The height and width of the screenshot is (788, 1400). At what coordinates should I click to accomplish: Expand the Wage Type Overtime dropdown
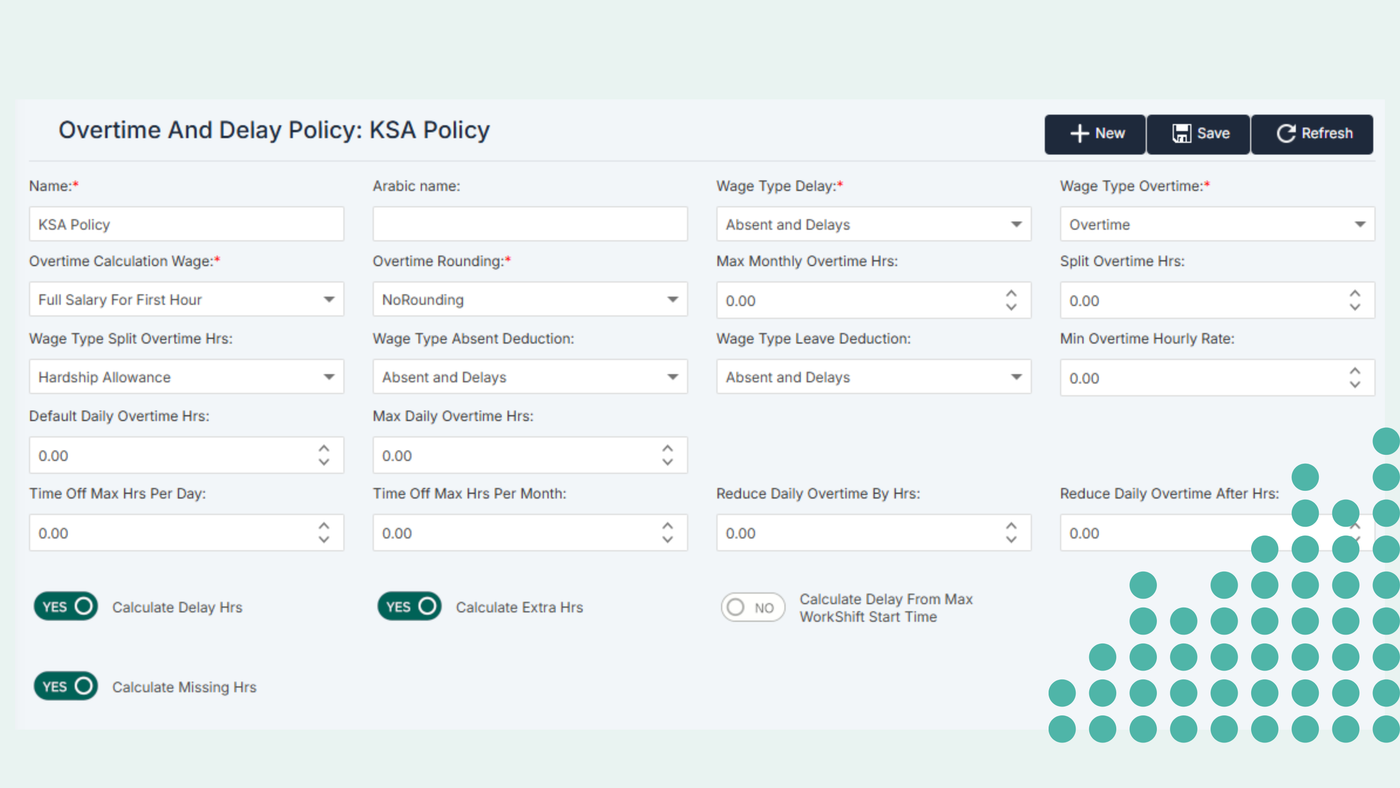tap(1216, 225)
